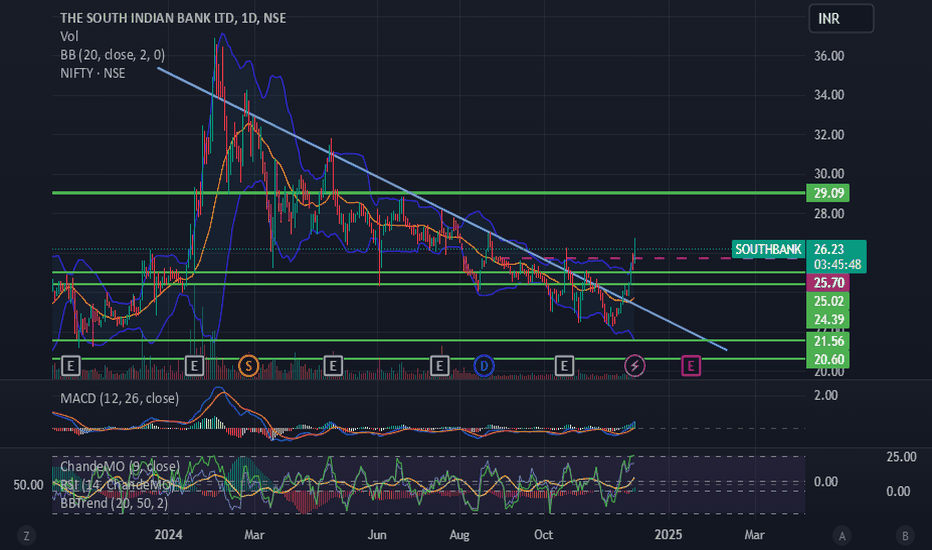Screen dimensions: 932x550
Task: Open BB (20, close, 2, 0) indicator label
Action: click(x=112, y=55)
